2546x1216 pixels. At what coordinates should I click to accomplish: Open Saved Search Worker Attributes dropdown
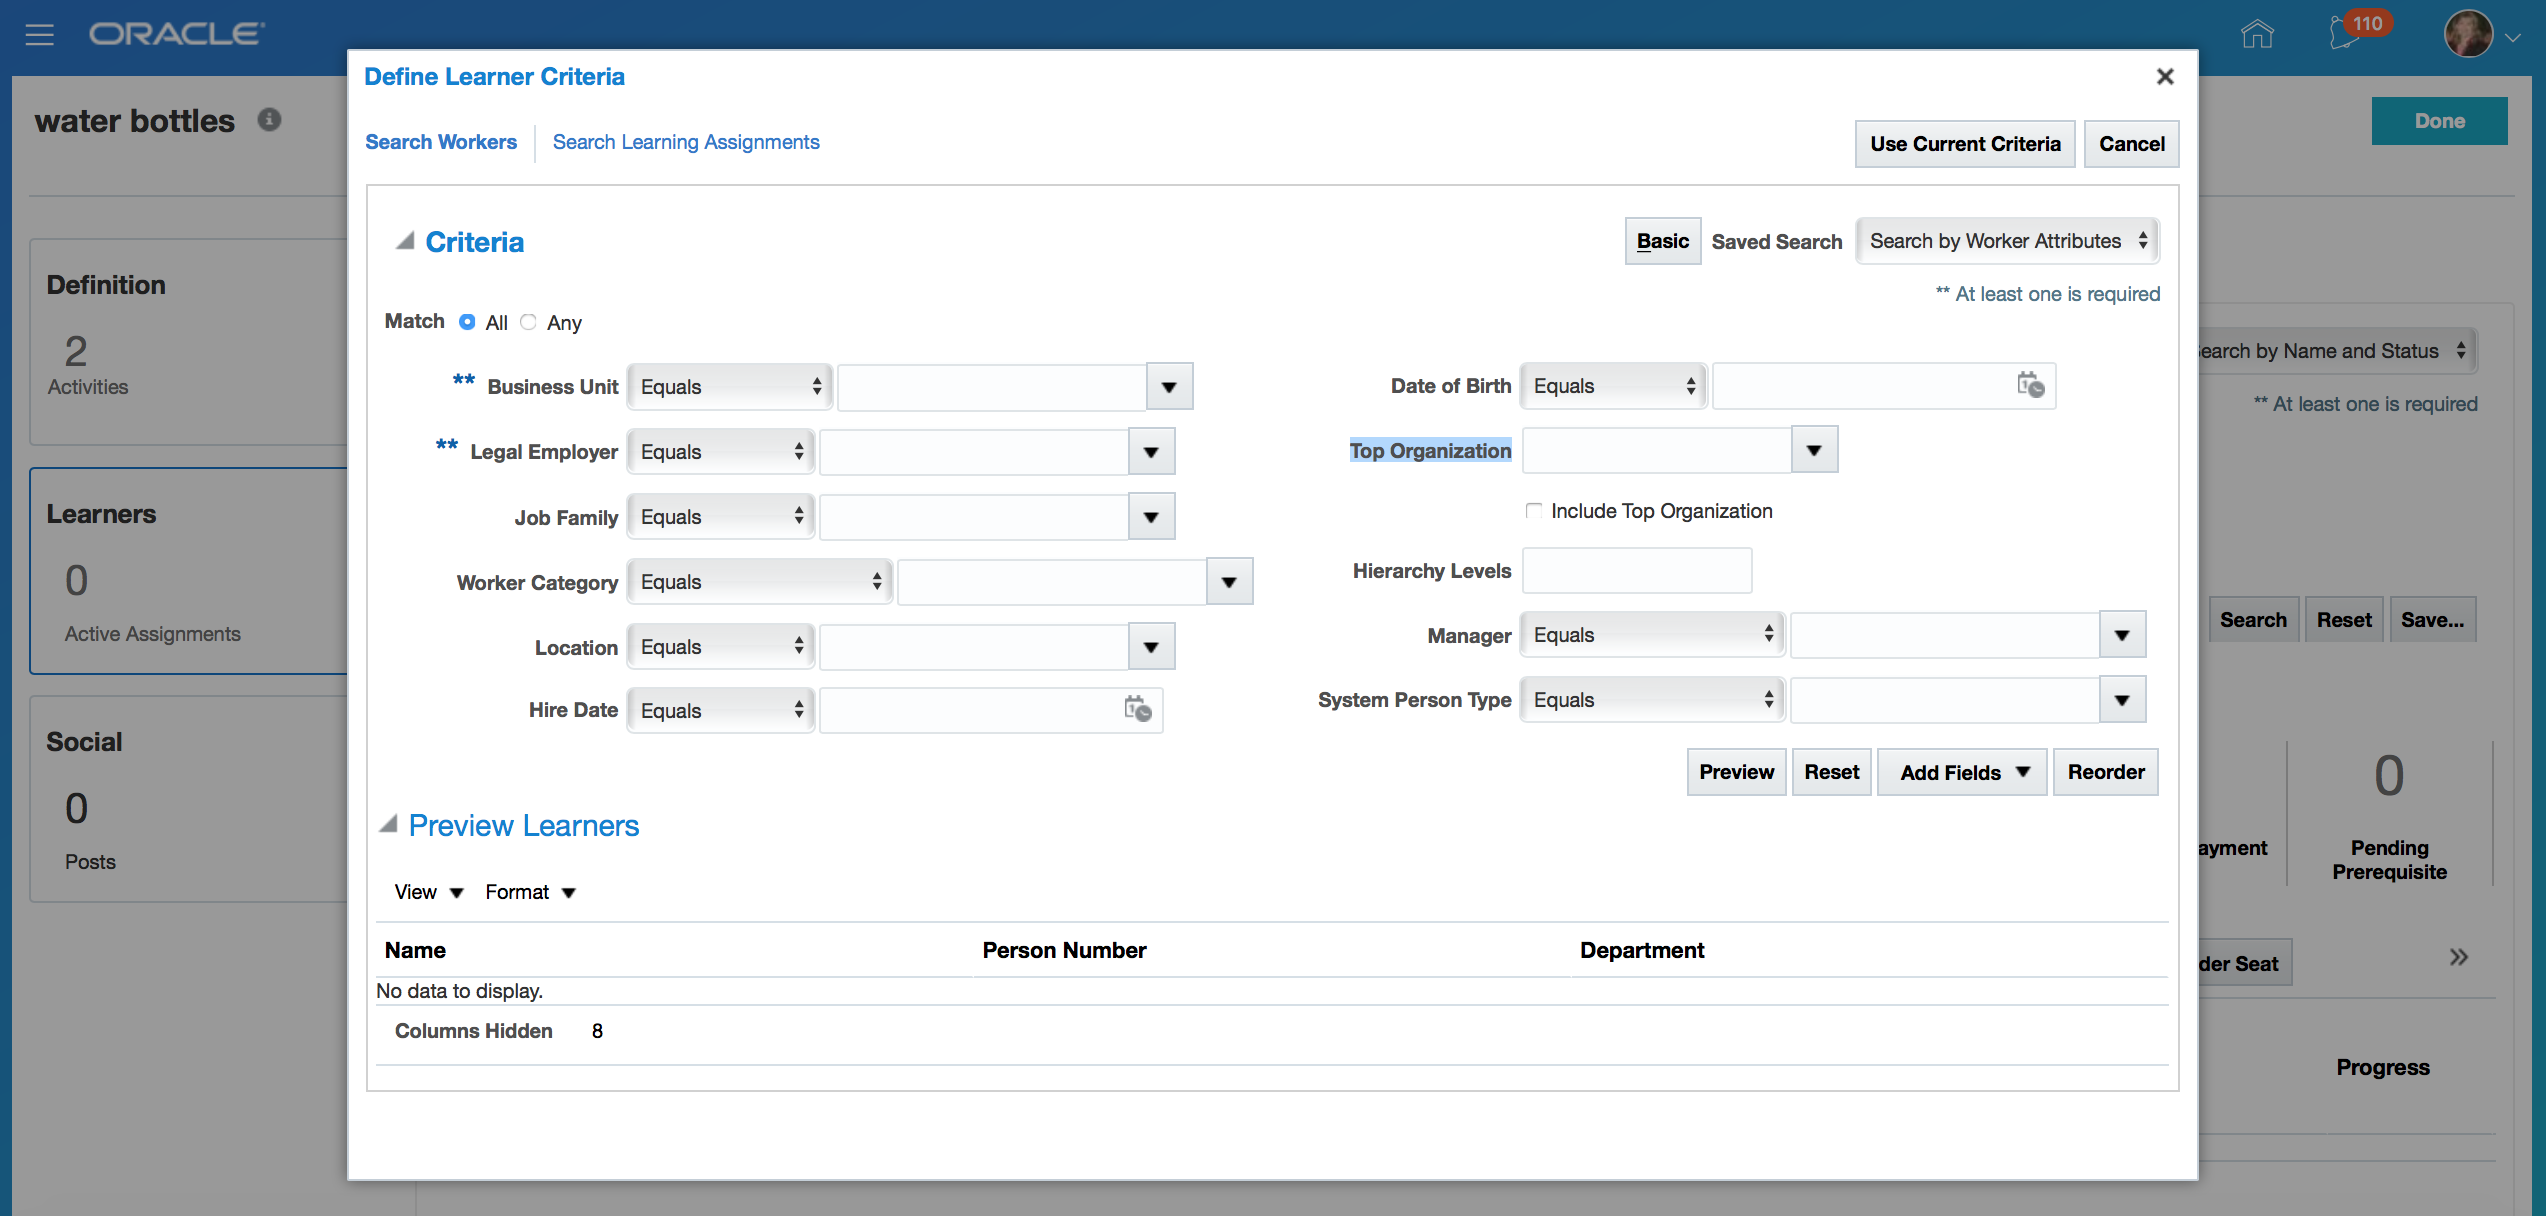pyautogui.click(x=2007, y=241)
